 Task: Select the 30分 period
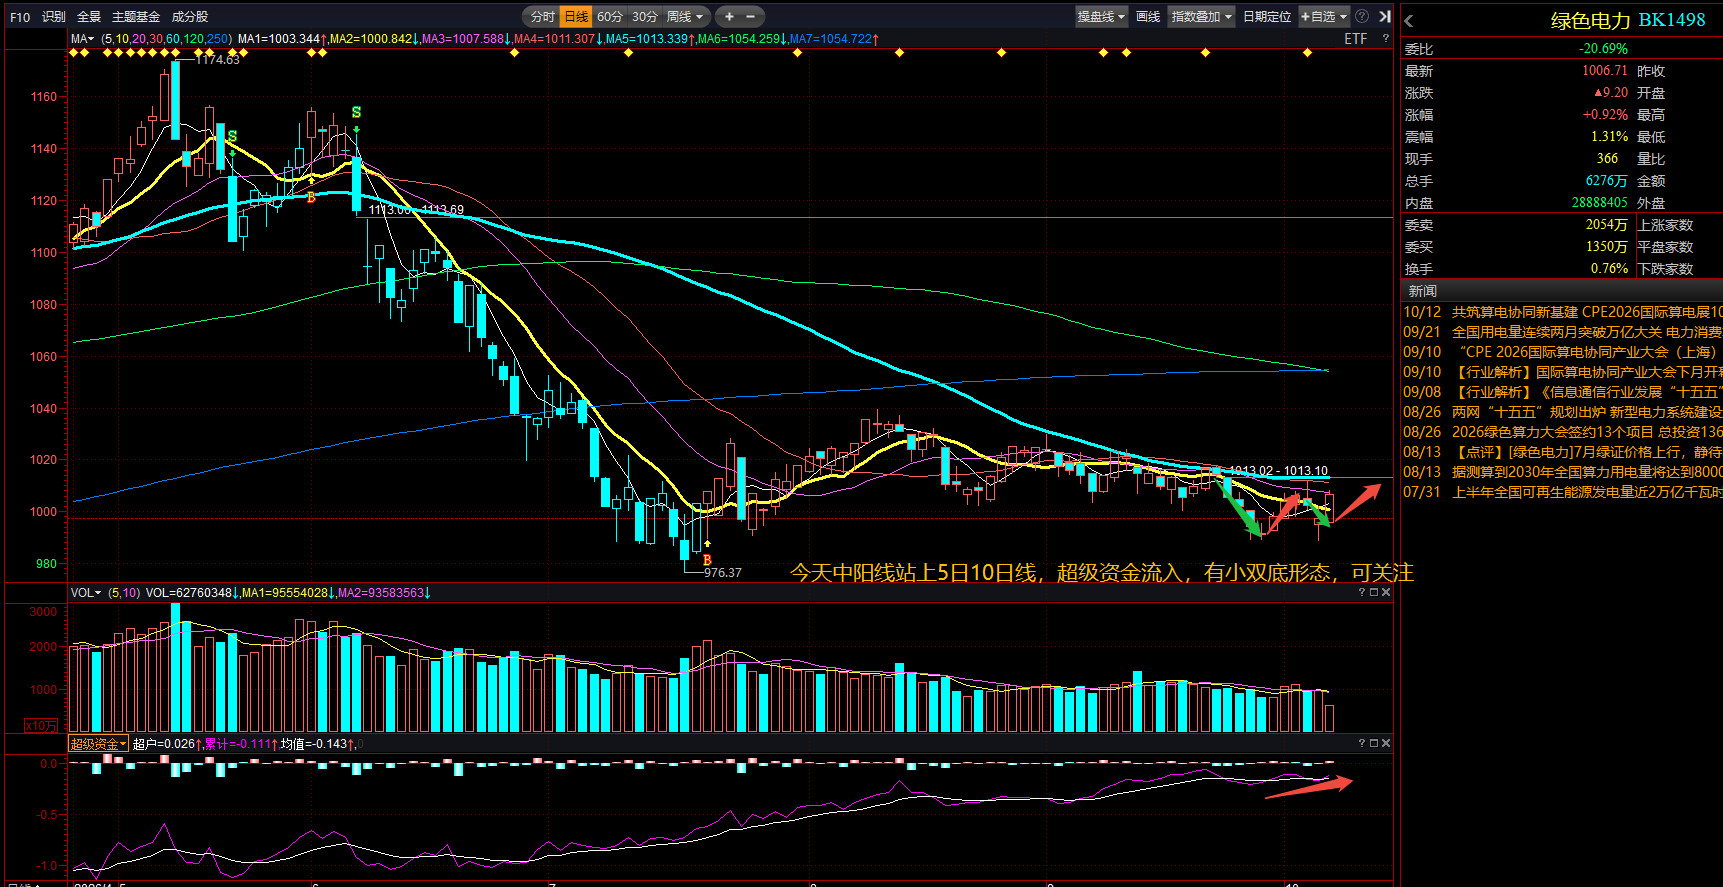[645, 17]
